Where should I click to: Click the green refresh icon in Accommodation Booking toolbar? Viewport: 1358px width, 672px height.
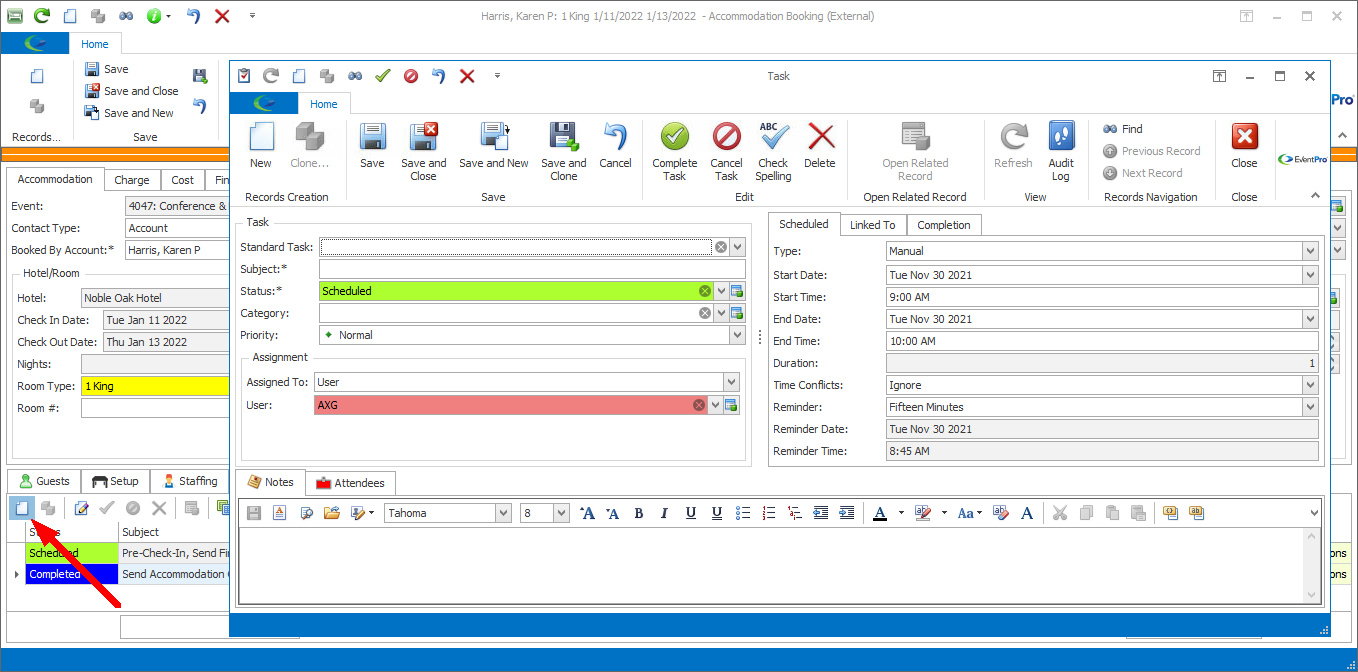click(42, 16)
